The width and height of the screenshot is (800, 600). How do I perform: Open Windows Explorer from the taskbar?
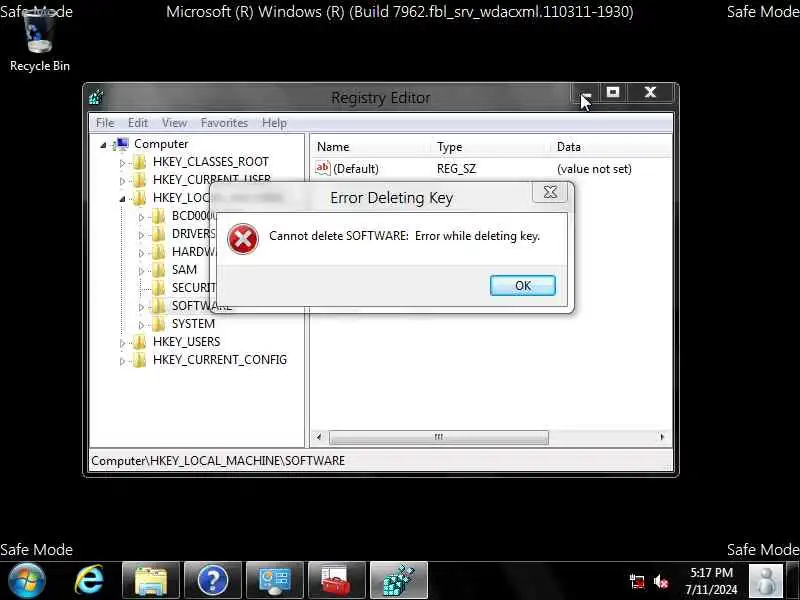click(151, 581)
